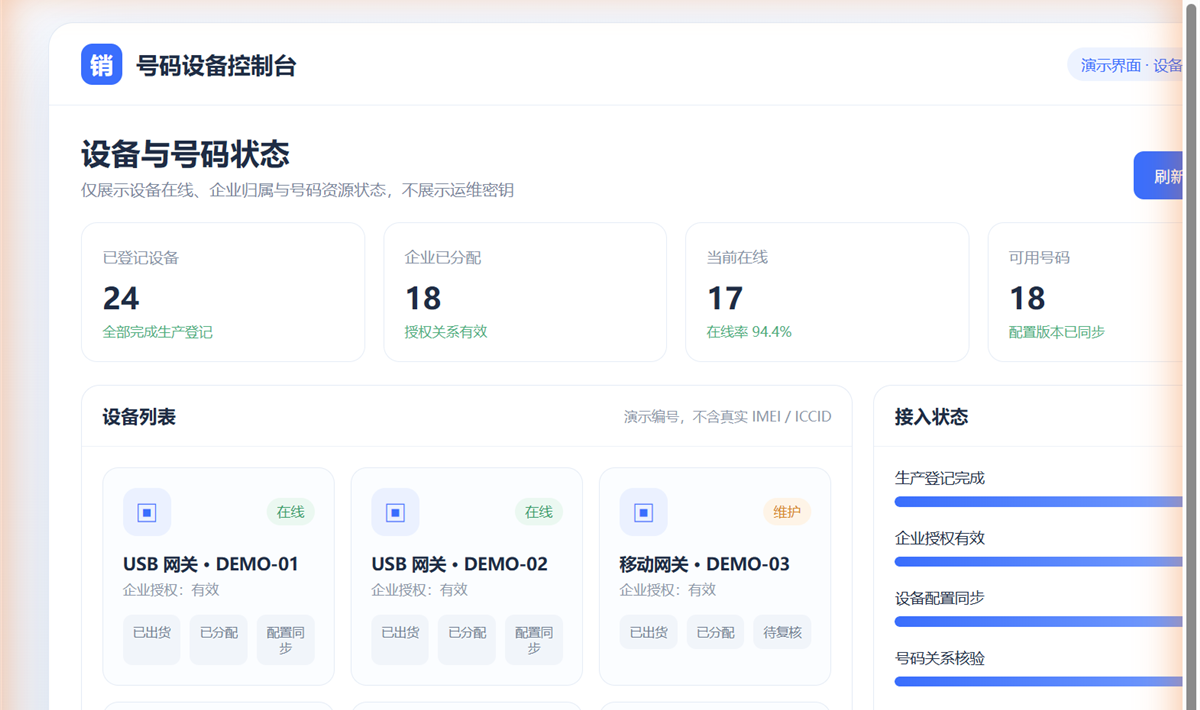1200x710 pixels.
Task: Click the 已出货 tag on DEMO-03
Action: coord(648,632)
